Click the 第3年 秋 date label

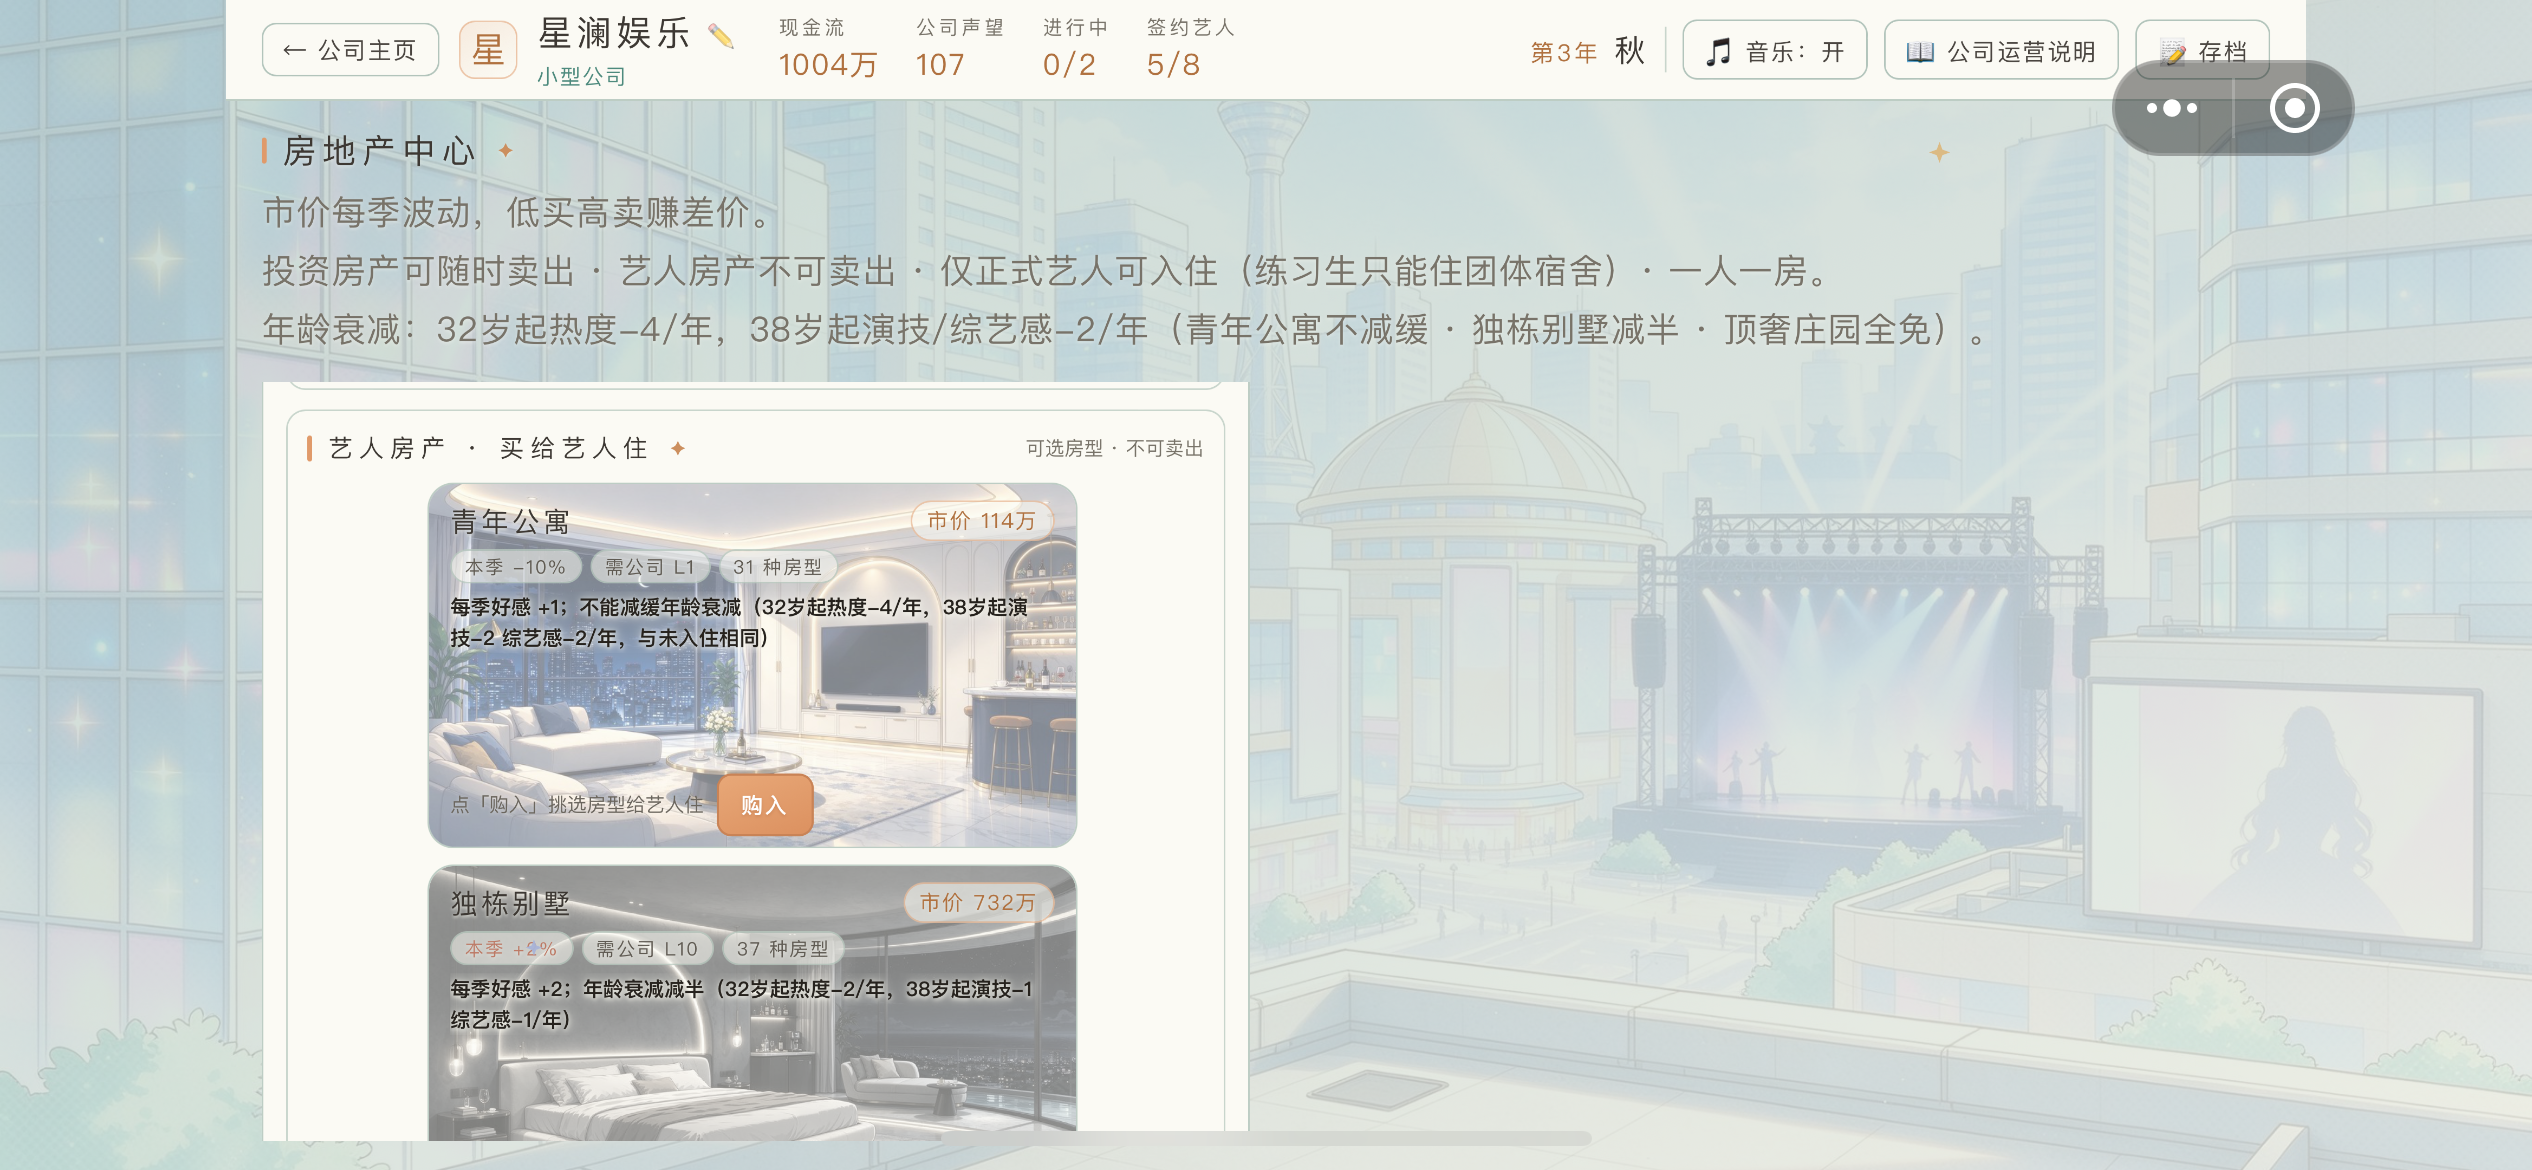tap(1588, 51)
